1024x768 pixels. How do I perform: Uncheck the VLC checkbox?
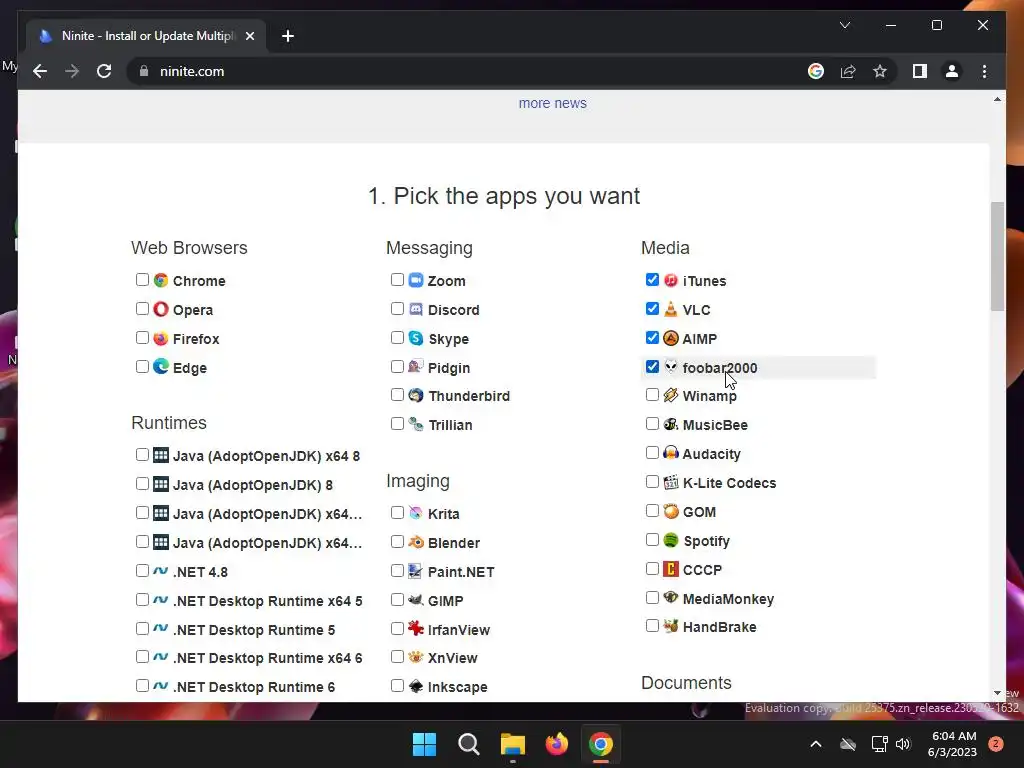(652, 308)
